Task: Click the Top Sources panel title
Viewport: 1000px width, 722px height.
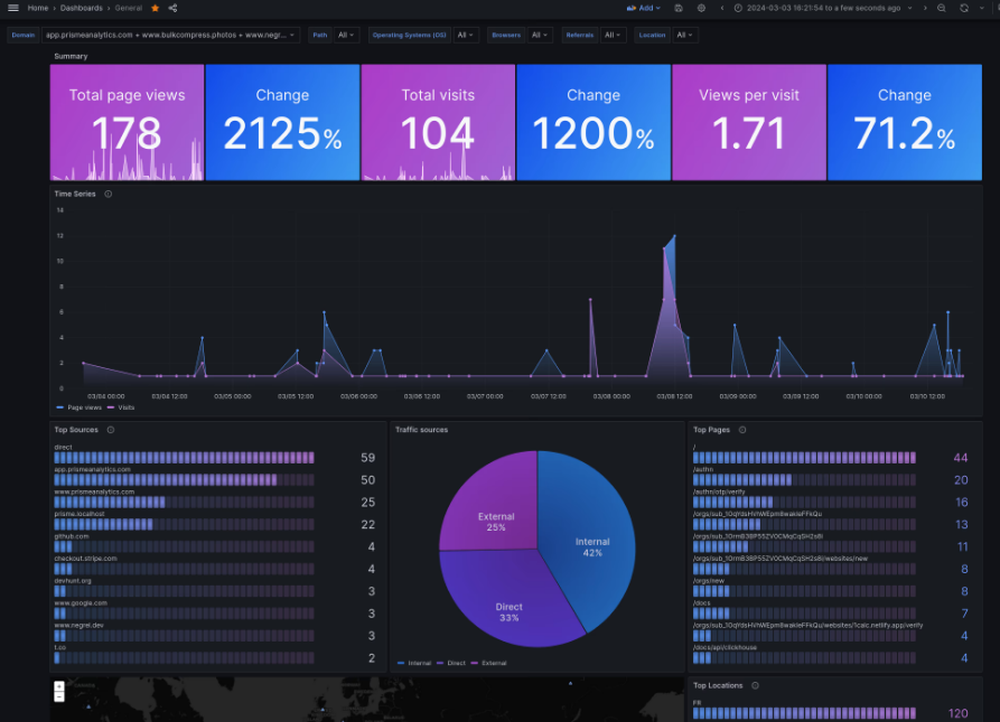Action: point(76,430)
